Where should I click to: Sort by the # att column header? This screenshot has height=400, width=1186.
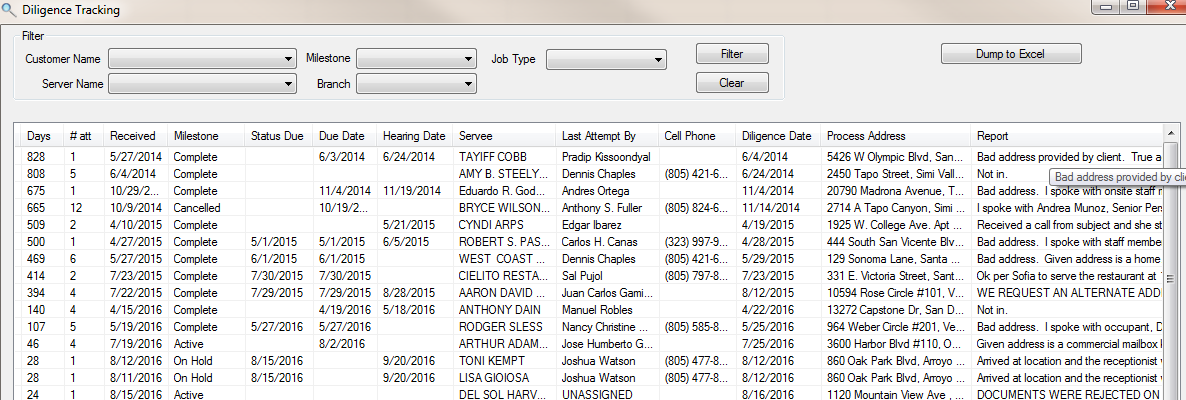(82, 136)
